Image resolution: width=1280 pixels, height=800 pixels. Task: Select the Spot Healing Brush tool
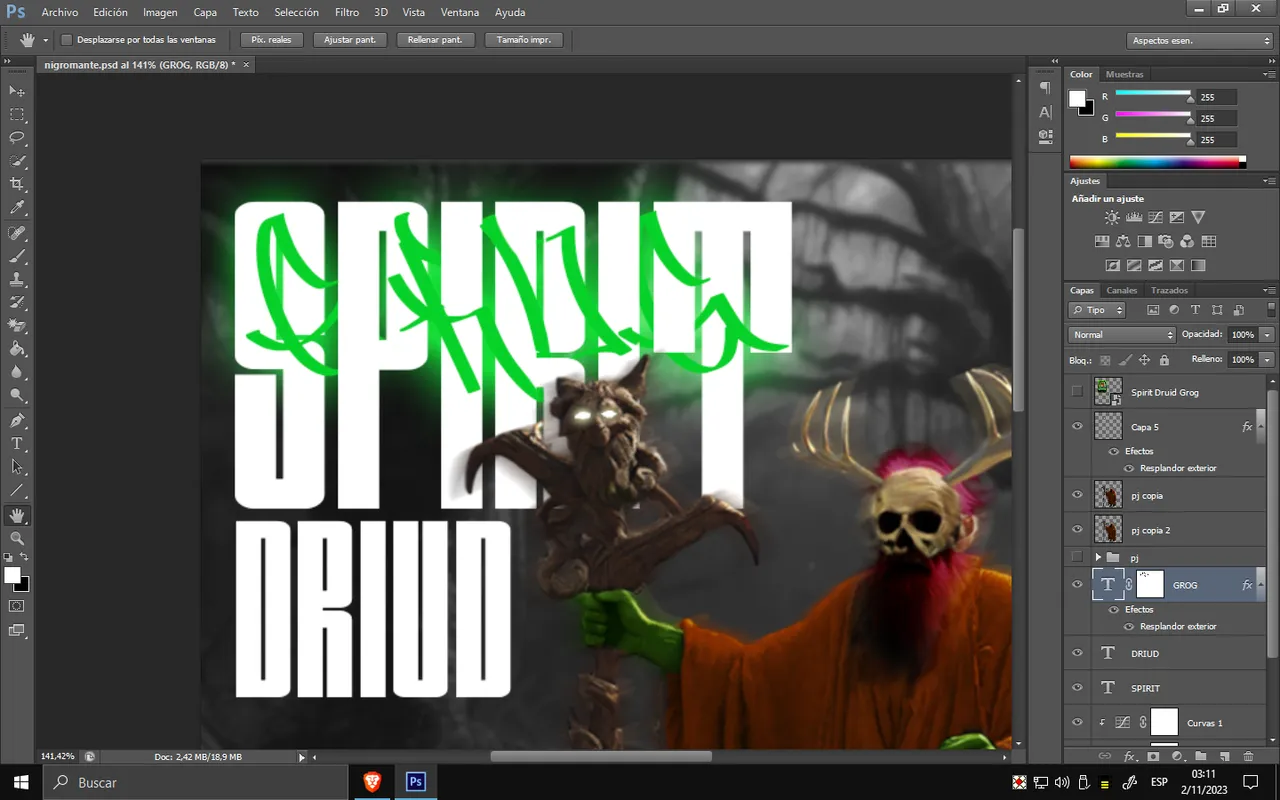(x=17, y=233)
